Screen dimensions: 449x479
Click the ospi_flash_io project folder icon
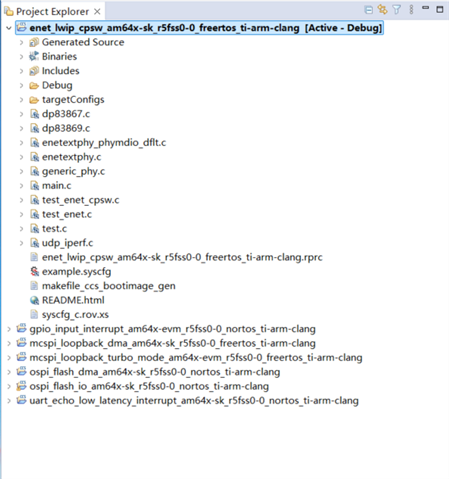pyautogui.click(x=21, y=386)
